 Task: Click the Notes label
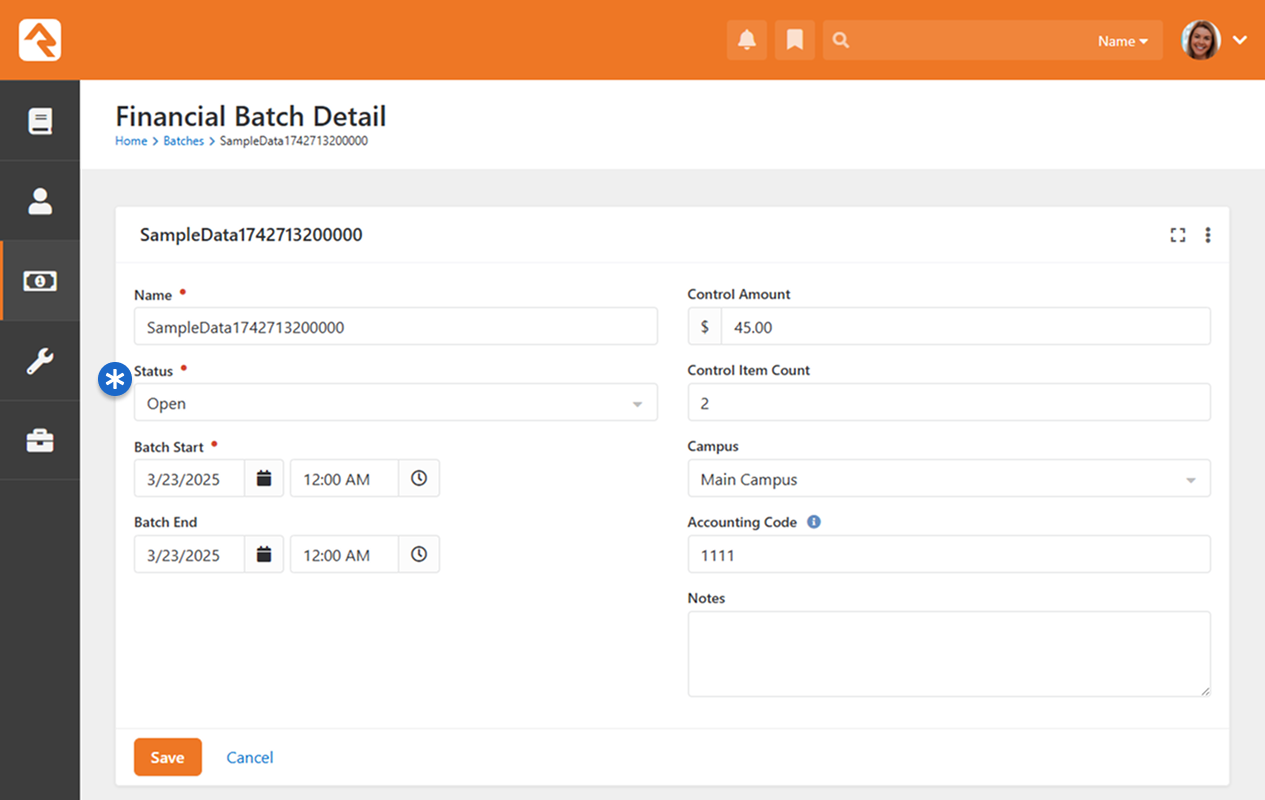click(x=707, y=599)
